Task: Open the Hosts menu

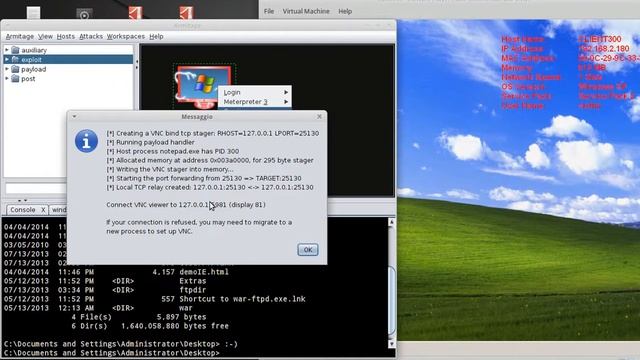Action: [x=65, y=36]
